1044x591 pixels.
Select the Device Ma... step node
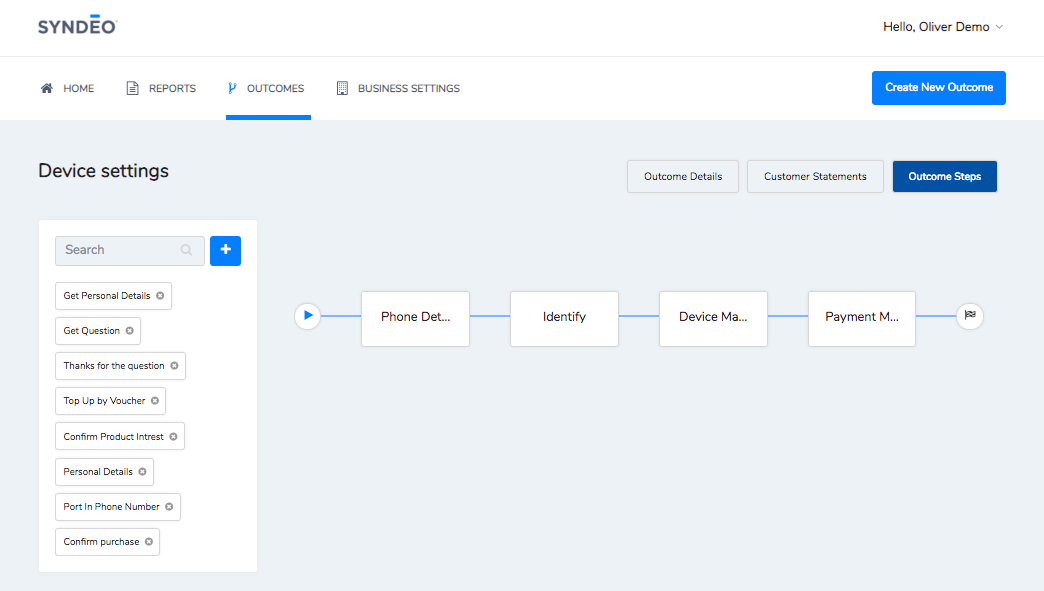click(713, 318)
